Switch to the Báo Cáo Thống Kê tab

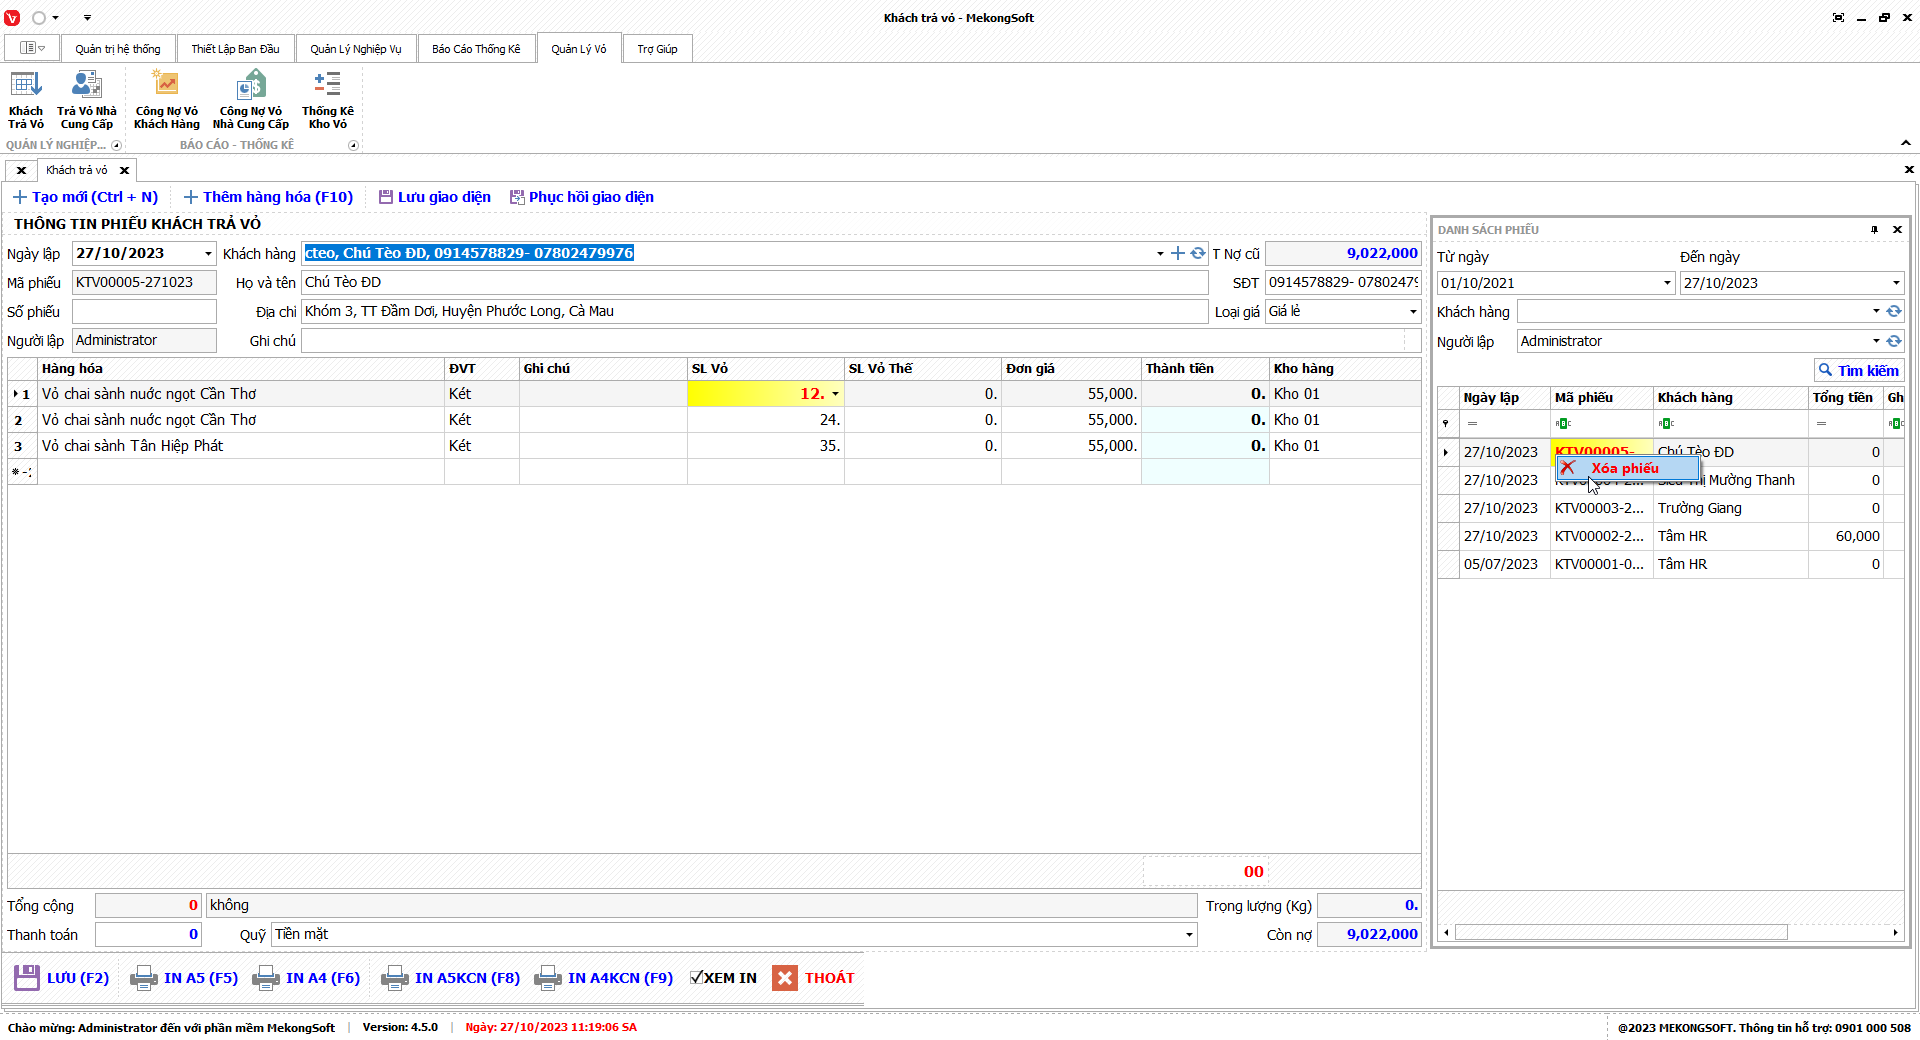[476, 49]
